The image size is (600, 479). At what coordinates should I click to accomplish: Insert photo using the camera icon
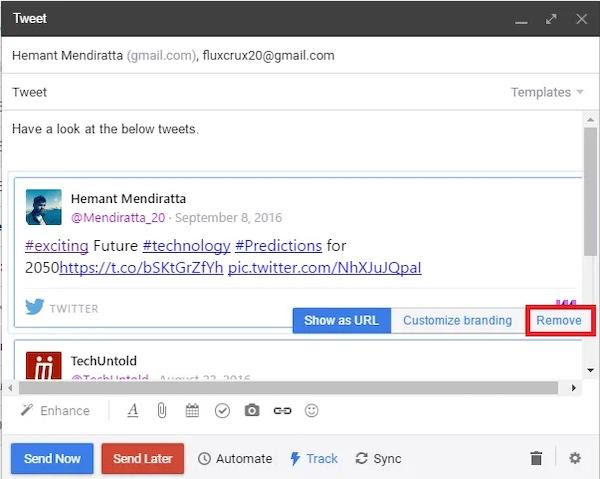pos(252,411)
